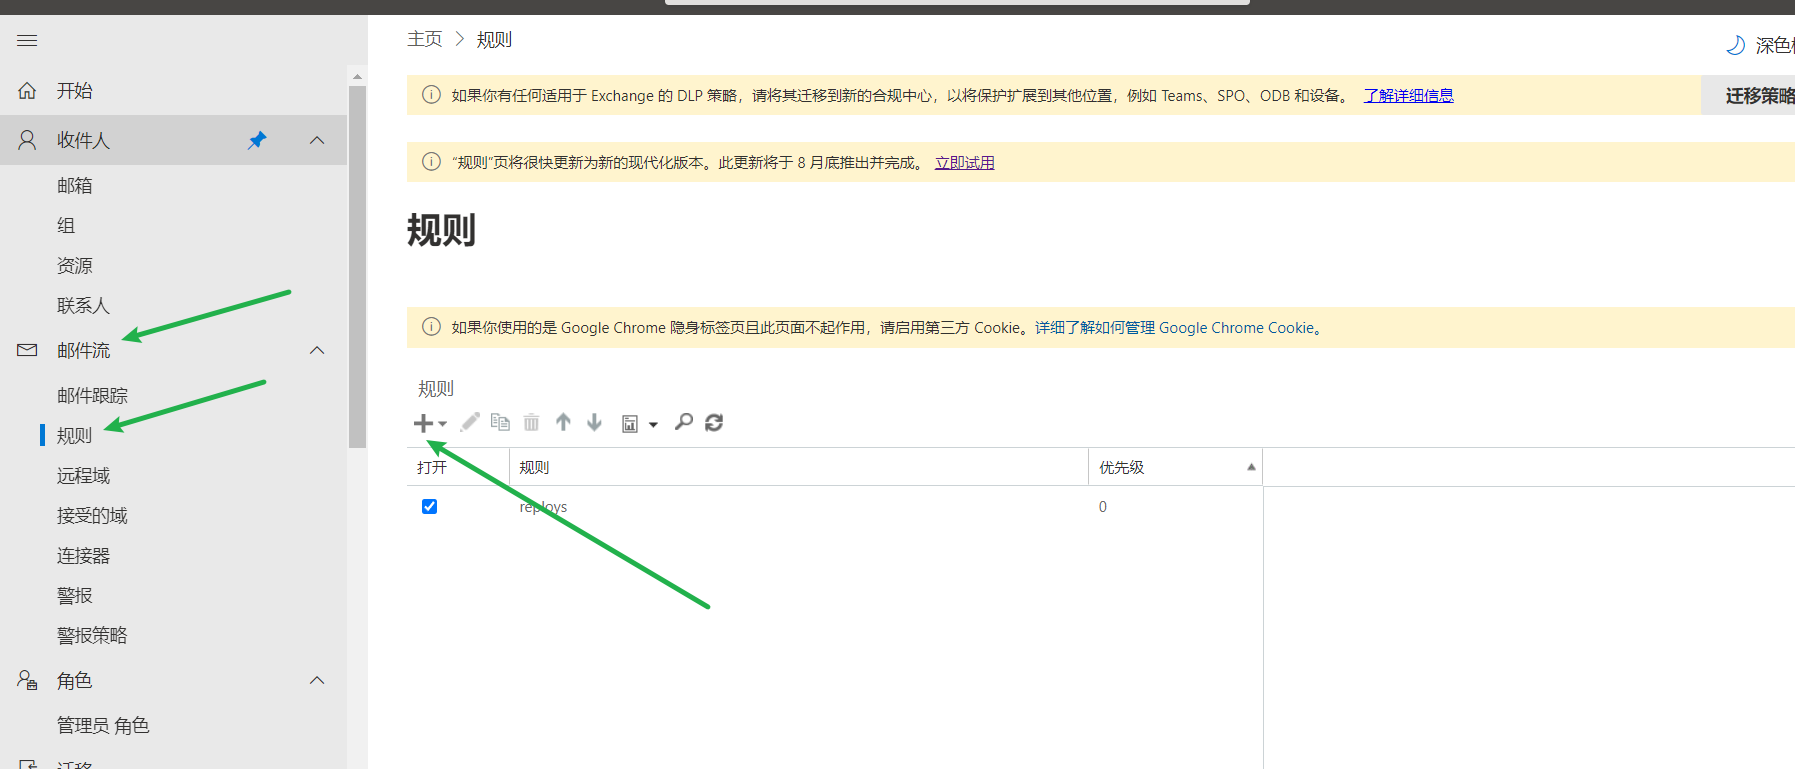This screenshot has width=1795, height=769.
Task: Click the delete trash icon in rules toolbar
Action: (531, 422)
